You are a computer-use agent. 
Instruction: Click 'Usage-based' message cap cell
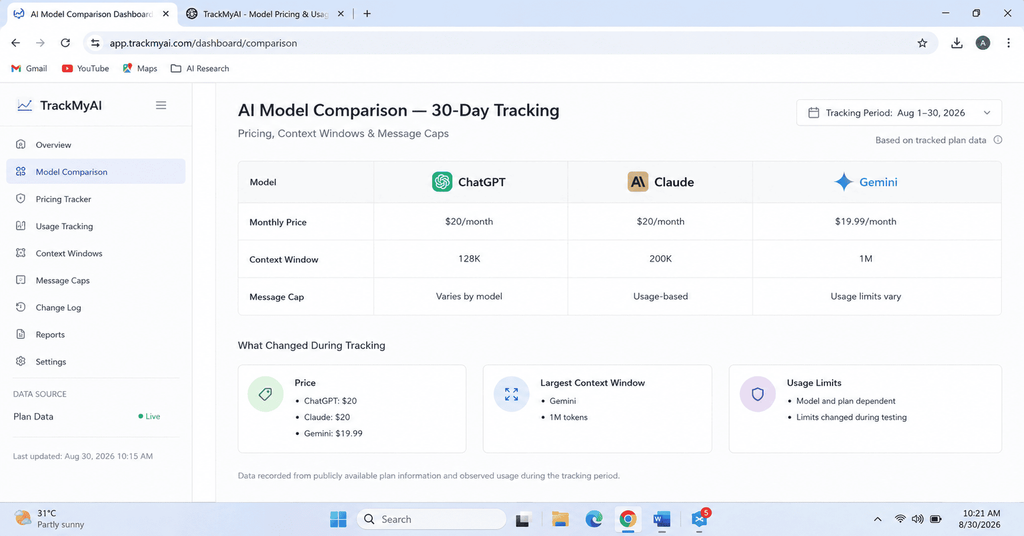(x=660, y=296)
